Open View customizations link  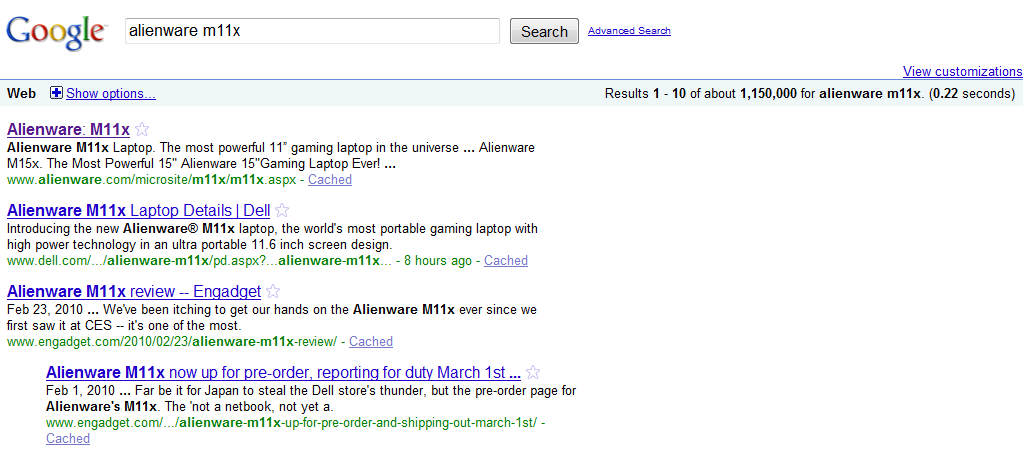(x=962, y=72)
